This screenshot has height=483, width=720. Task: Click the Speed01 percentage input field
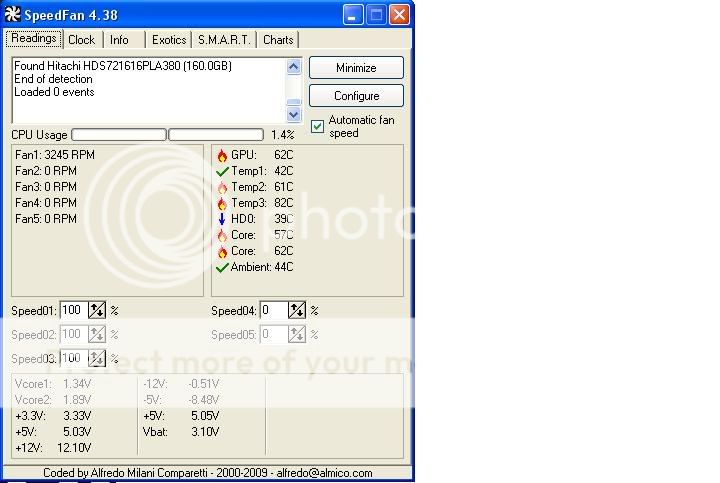(x=74, y=311)
